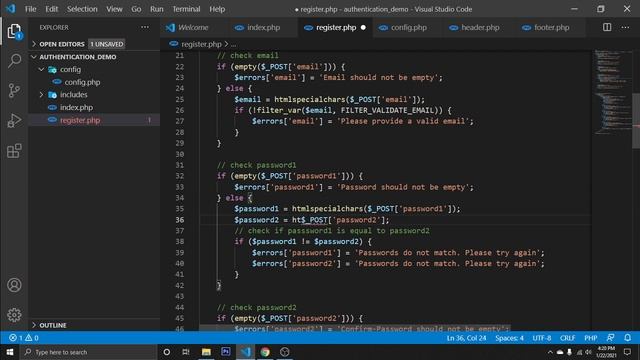Open File Explorer from the taskbar
Image resolution: width=640 pixels, height=360 pixels.
point(206,352)
